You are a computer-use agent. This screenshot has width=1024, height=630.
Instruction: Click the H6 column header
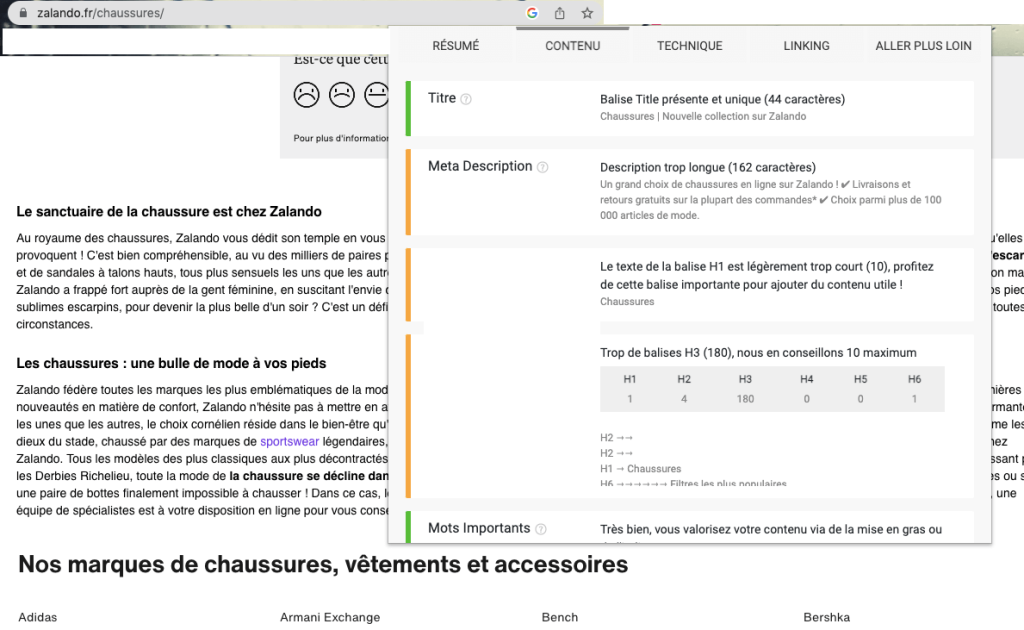click(914, 379)
